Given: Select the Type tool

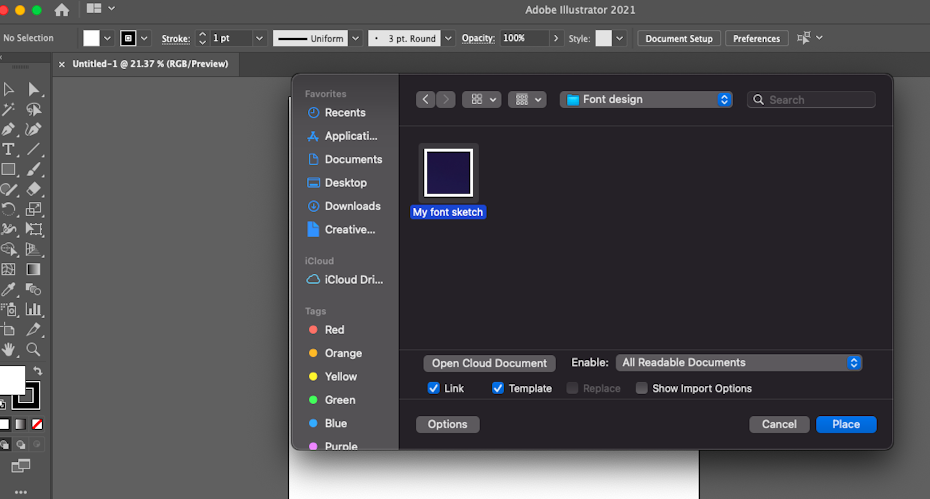Looking at the screenshot, I should point(8,149).
